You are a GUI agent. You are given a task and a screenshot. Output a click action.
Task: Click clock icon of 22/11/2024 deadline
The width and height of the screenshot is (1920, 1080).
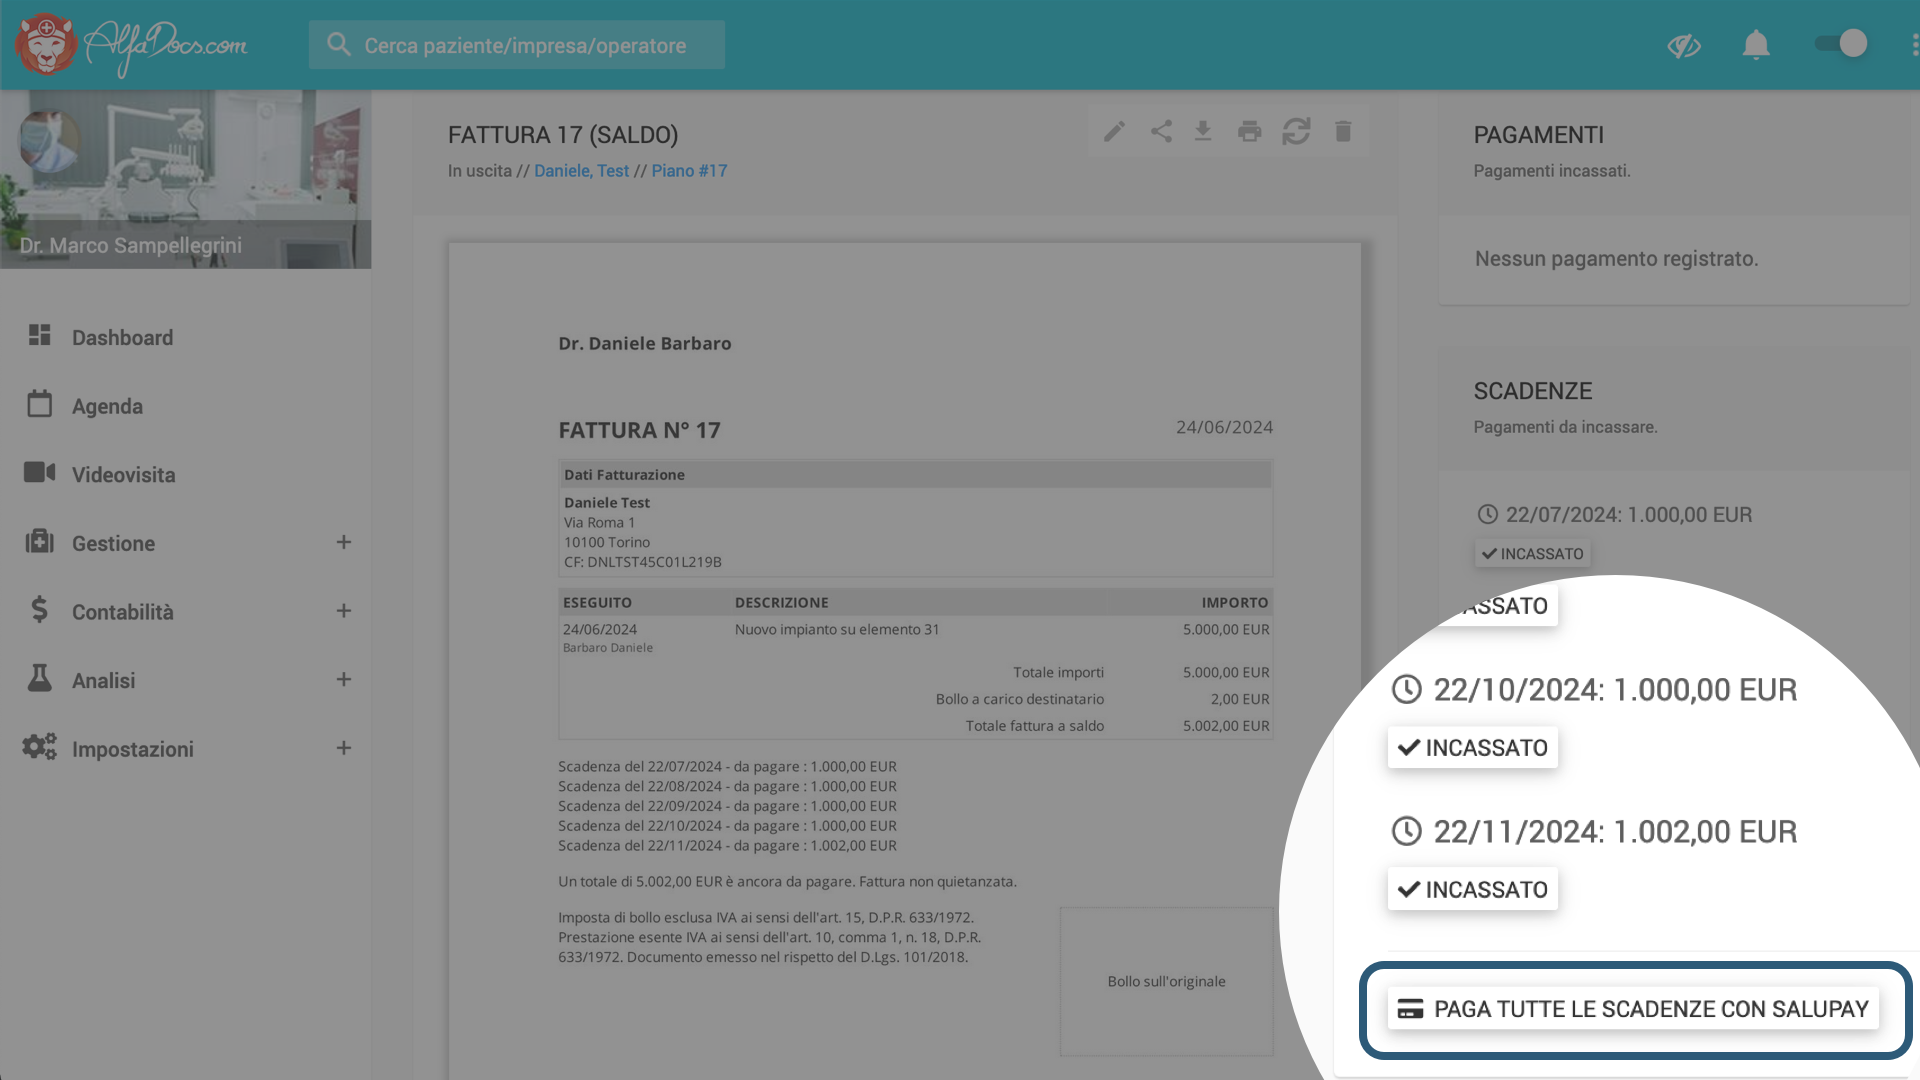(1406, 831)
